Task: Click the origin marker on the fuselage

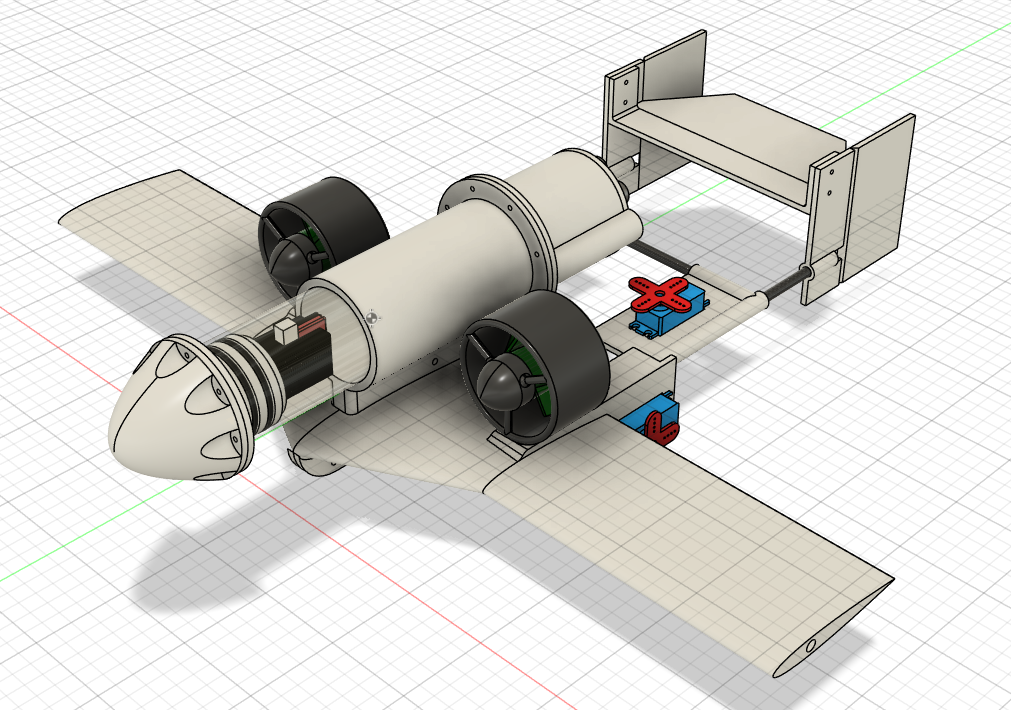Action: pyautogui.click(x=373, y=317)
